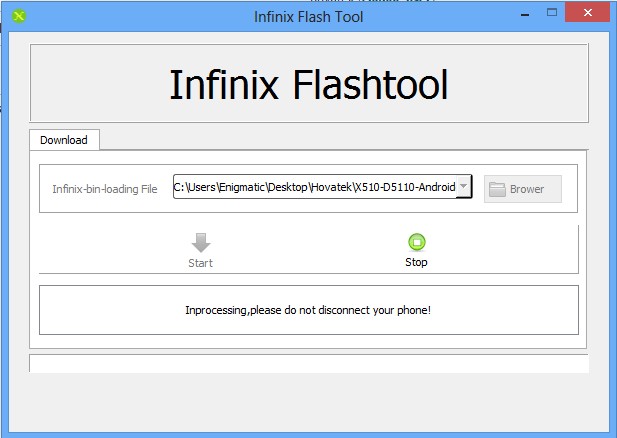Click 'Infinix-bin-loading File' label

click(x=105, y=189)
